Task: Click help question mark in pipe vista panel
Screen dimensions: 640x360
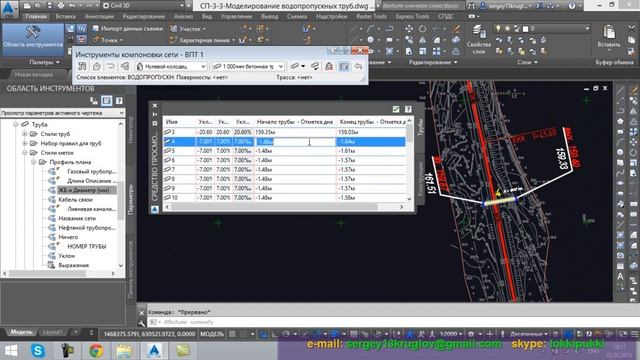Action: pos(408,109)
